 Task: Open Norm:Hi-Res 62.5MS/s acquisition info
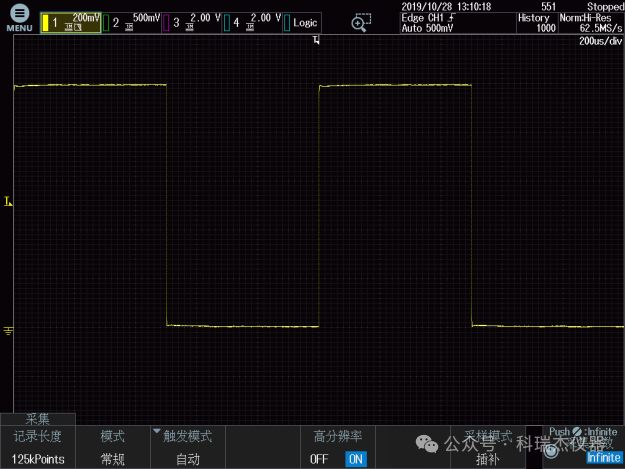click(591, 23)
